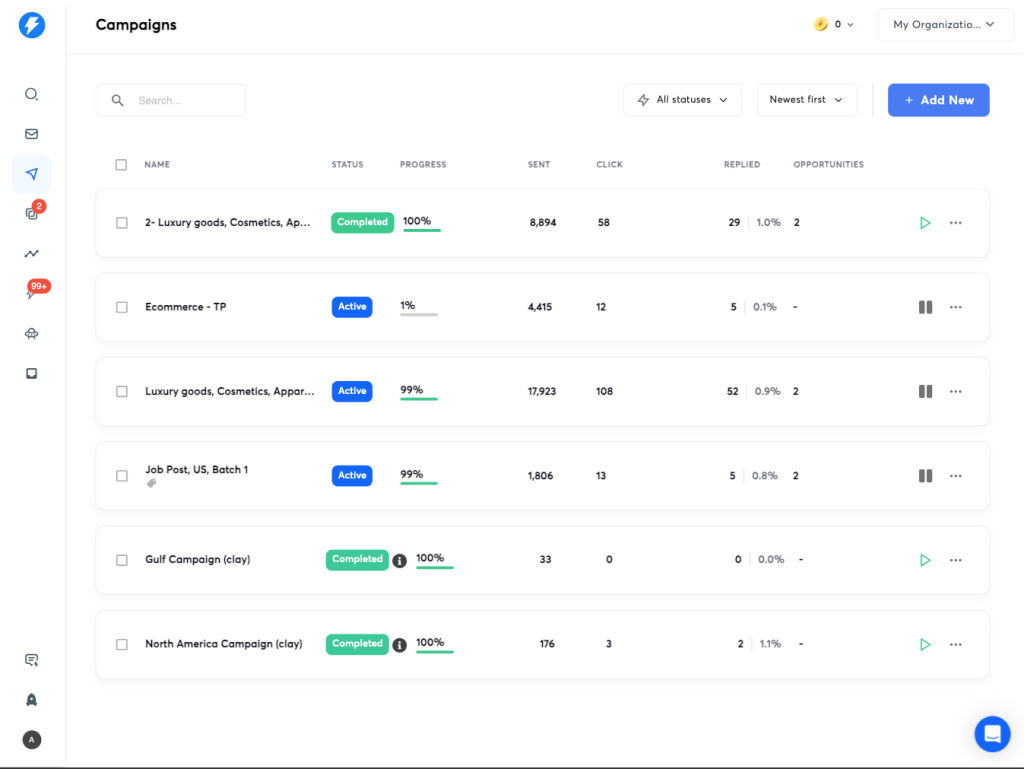Click the Instantly lightning bolt logo
The image size is (1024, 769).
[31, 25]
